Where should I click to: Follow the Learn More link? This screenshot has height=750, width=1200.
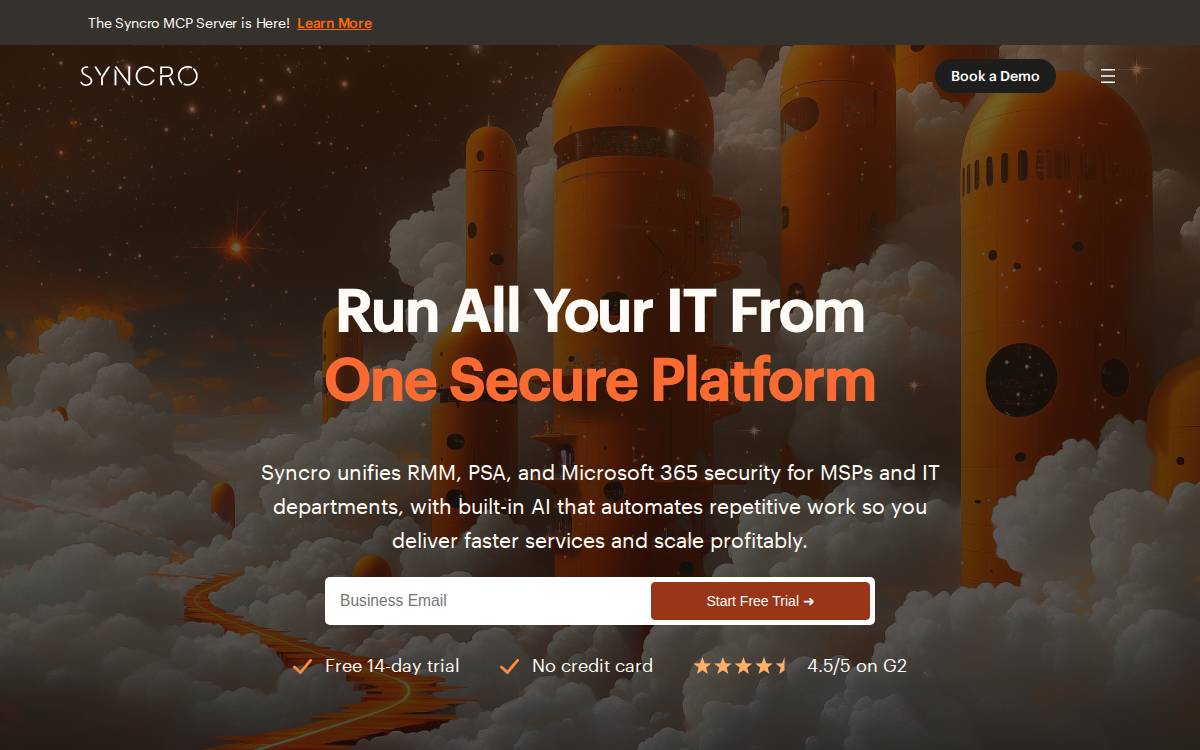(334, 23)
